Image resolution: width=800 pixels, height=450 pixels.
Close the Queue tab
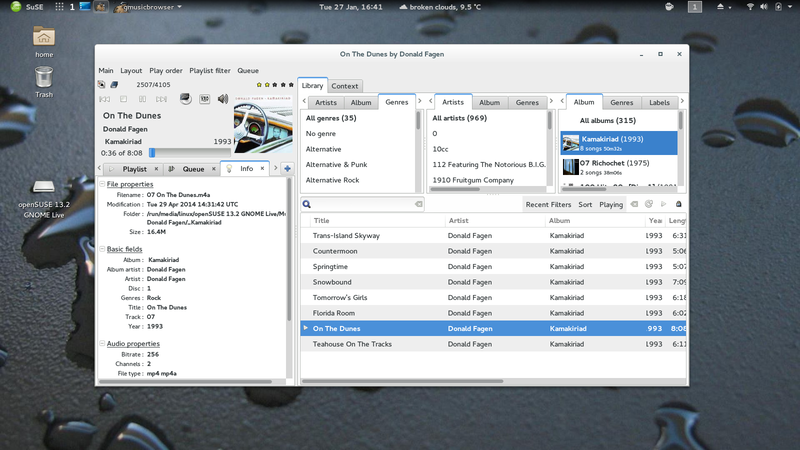pos(214,169)
